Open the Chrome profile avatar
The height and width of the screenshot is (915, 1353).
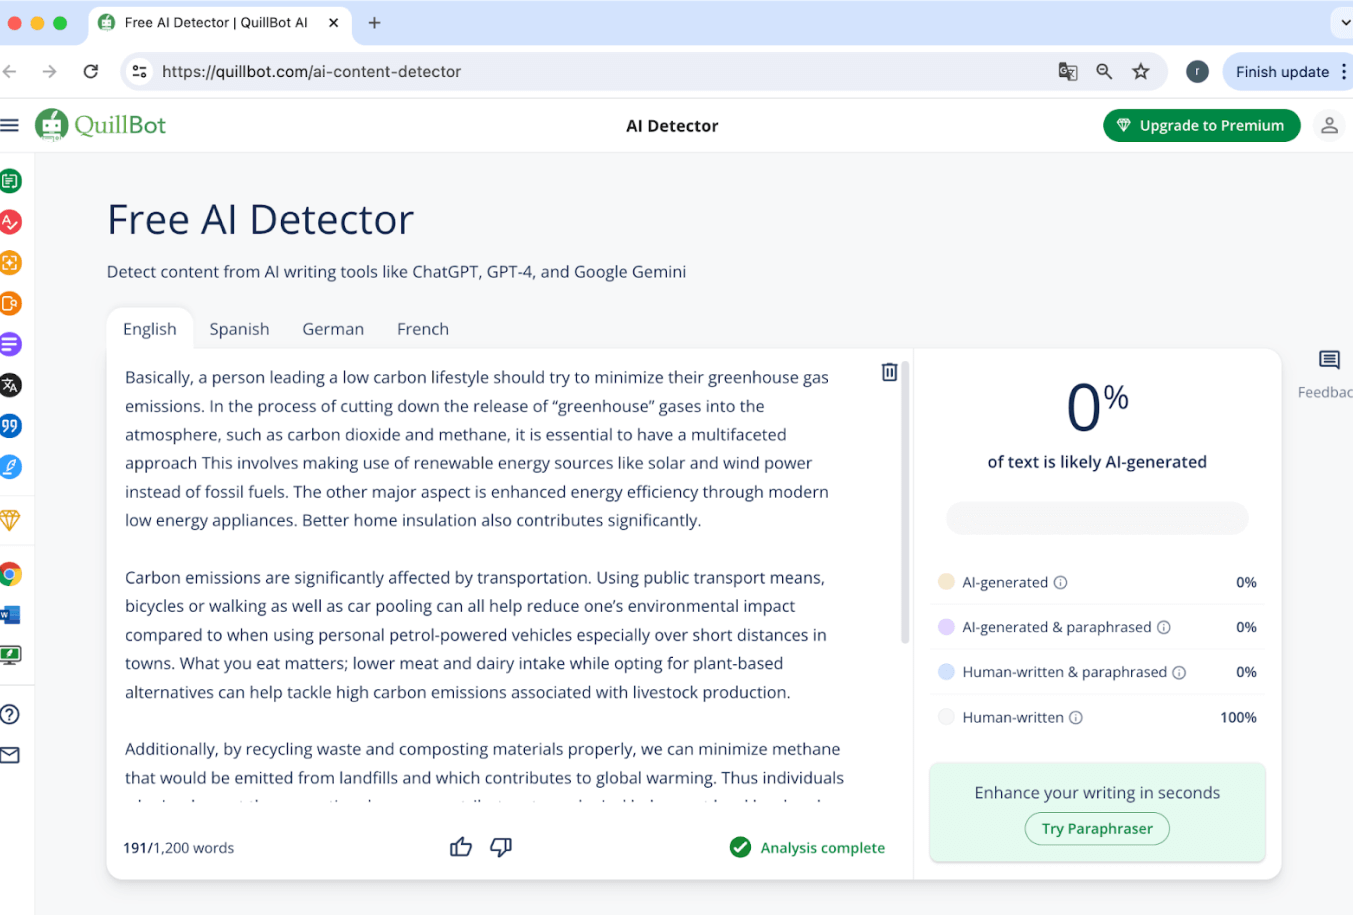click(1197, 71)
